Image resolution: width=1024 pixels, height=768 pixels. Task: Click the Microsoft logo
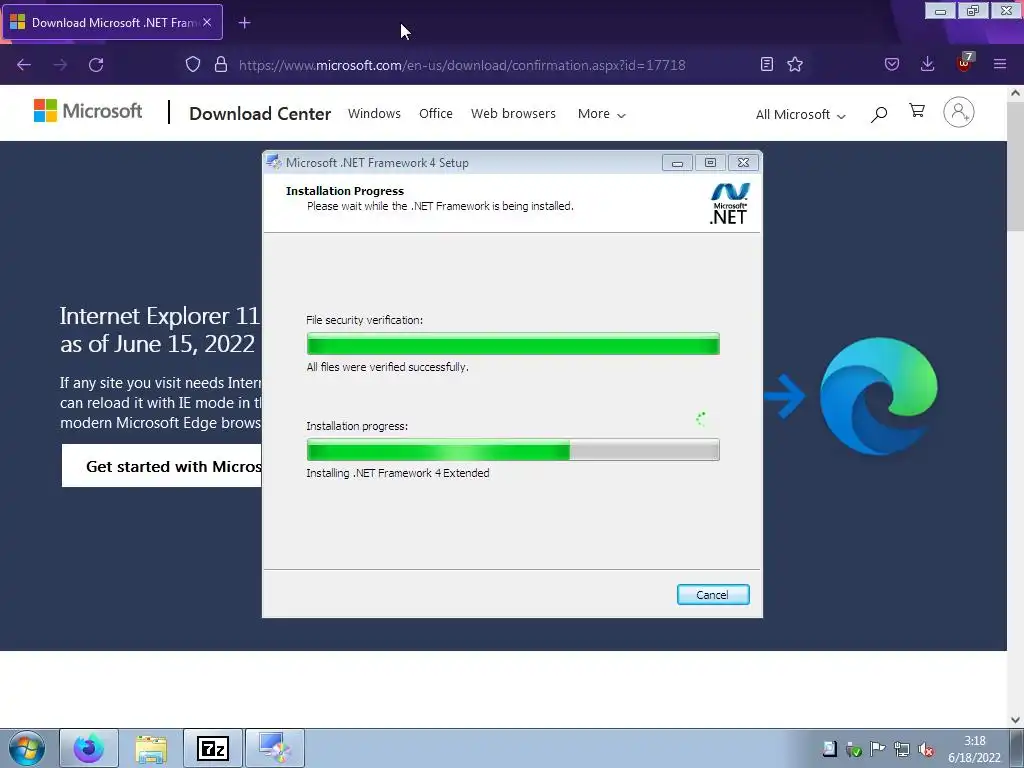[x=88, y=111]
